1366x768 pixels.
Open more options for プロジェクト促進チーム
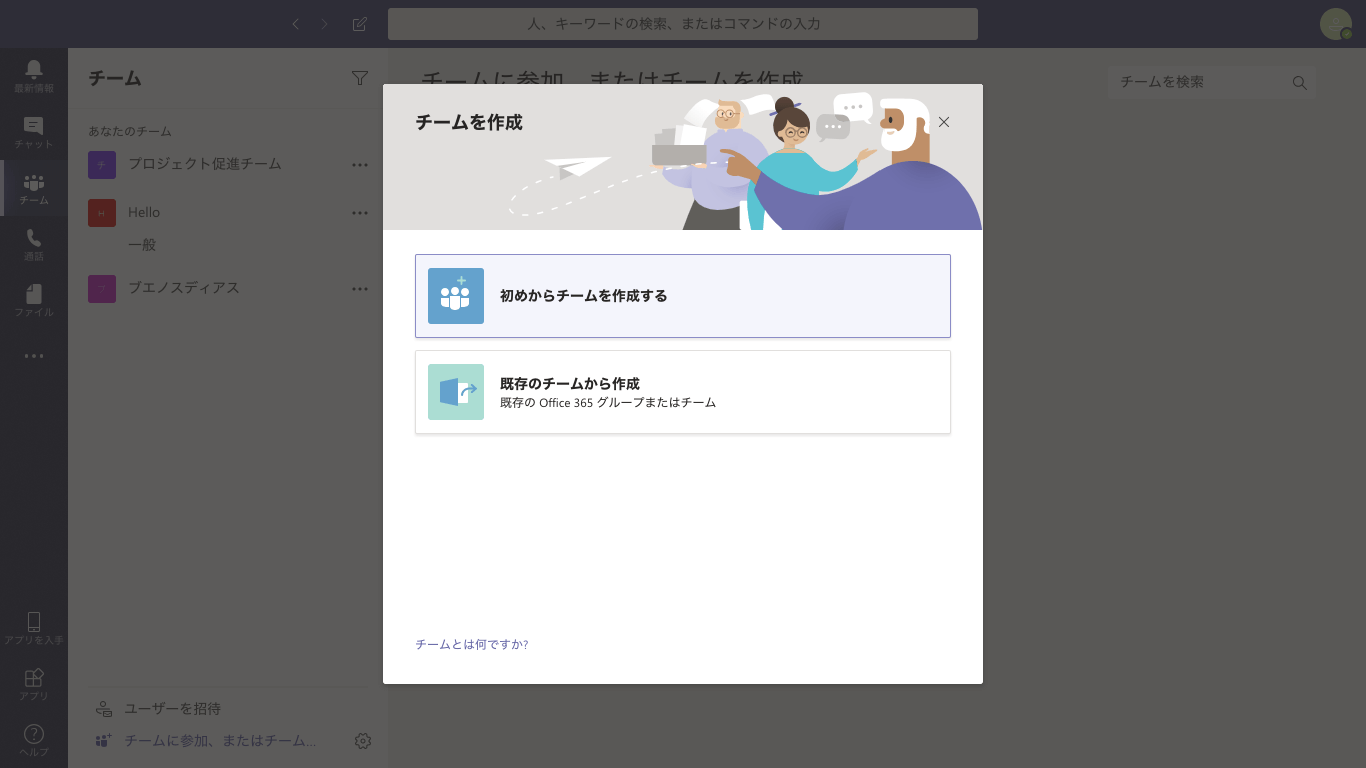[360, 165]
